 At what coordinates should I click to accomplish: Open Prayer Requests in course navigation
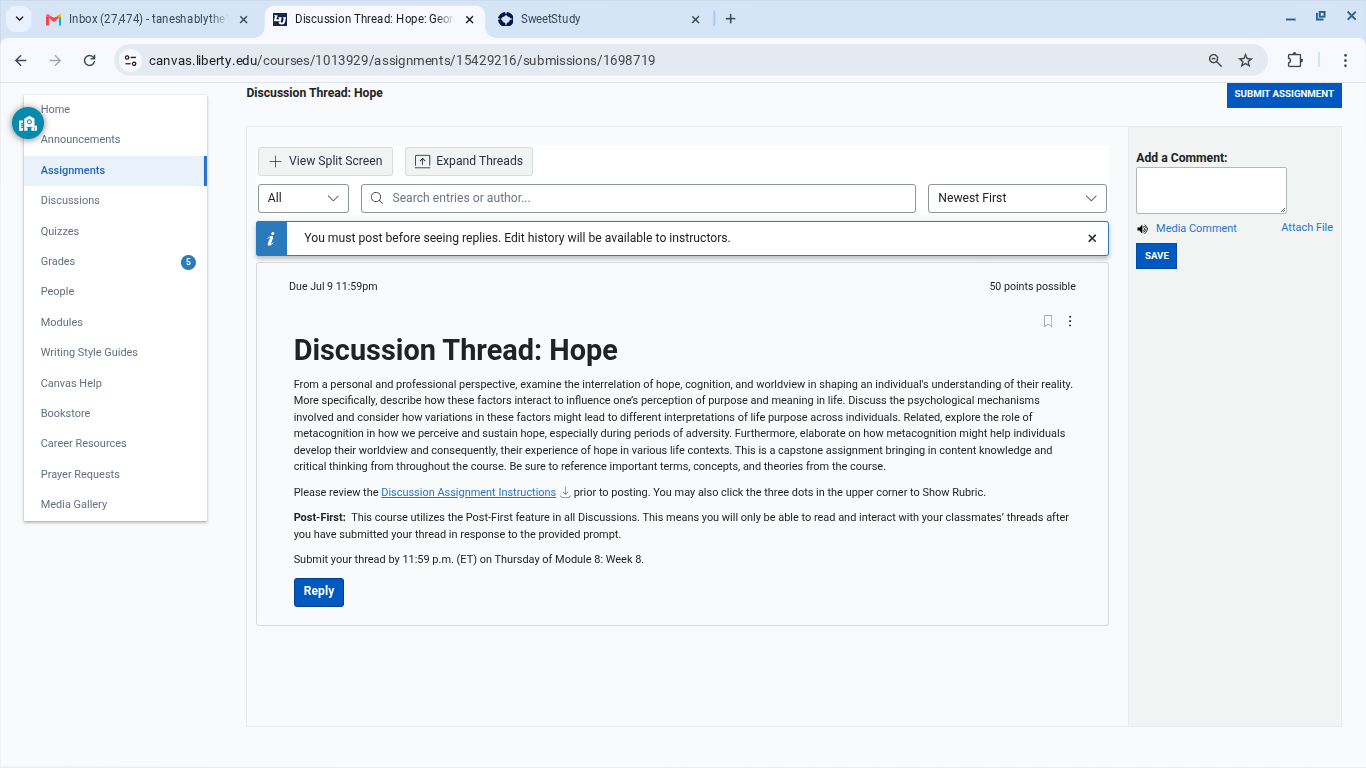80,474
